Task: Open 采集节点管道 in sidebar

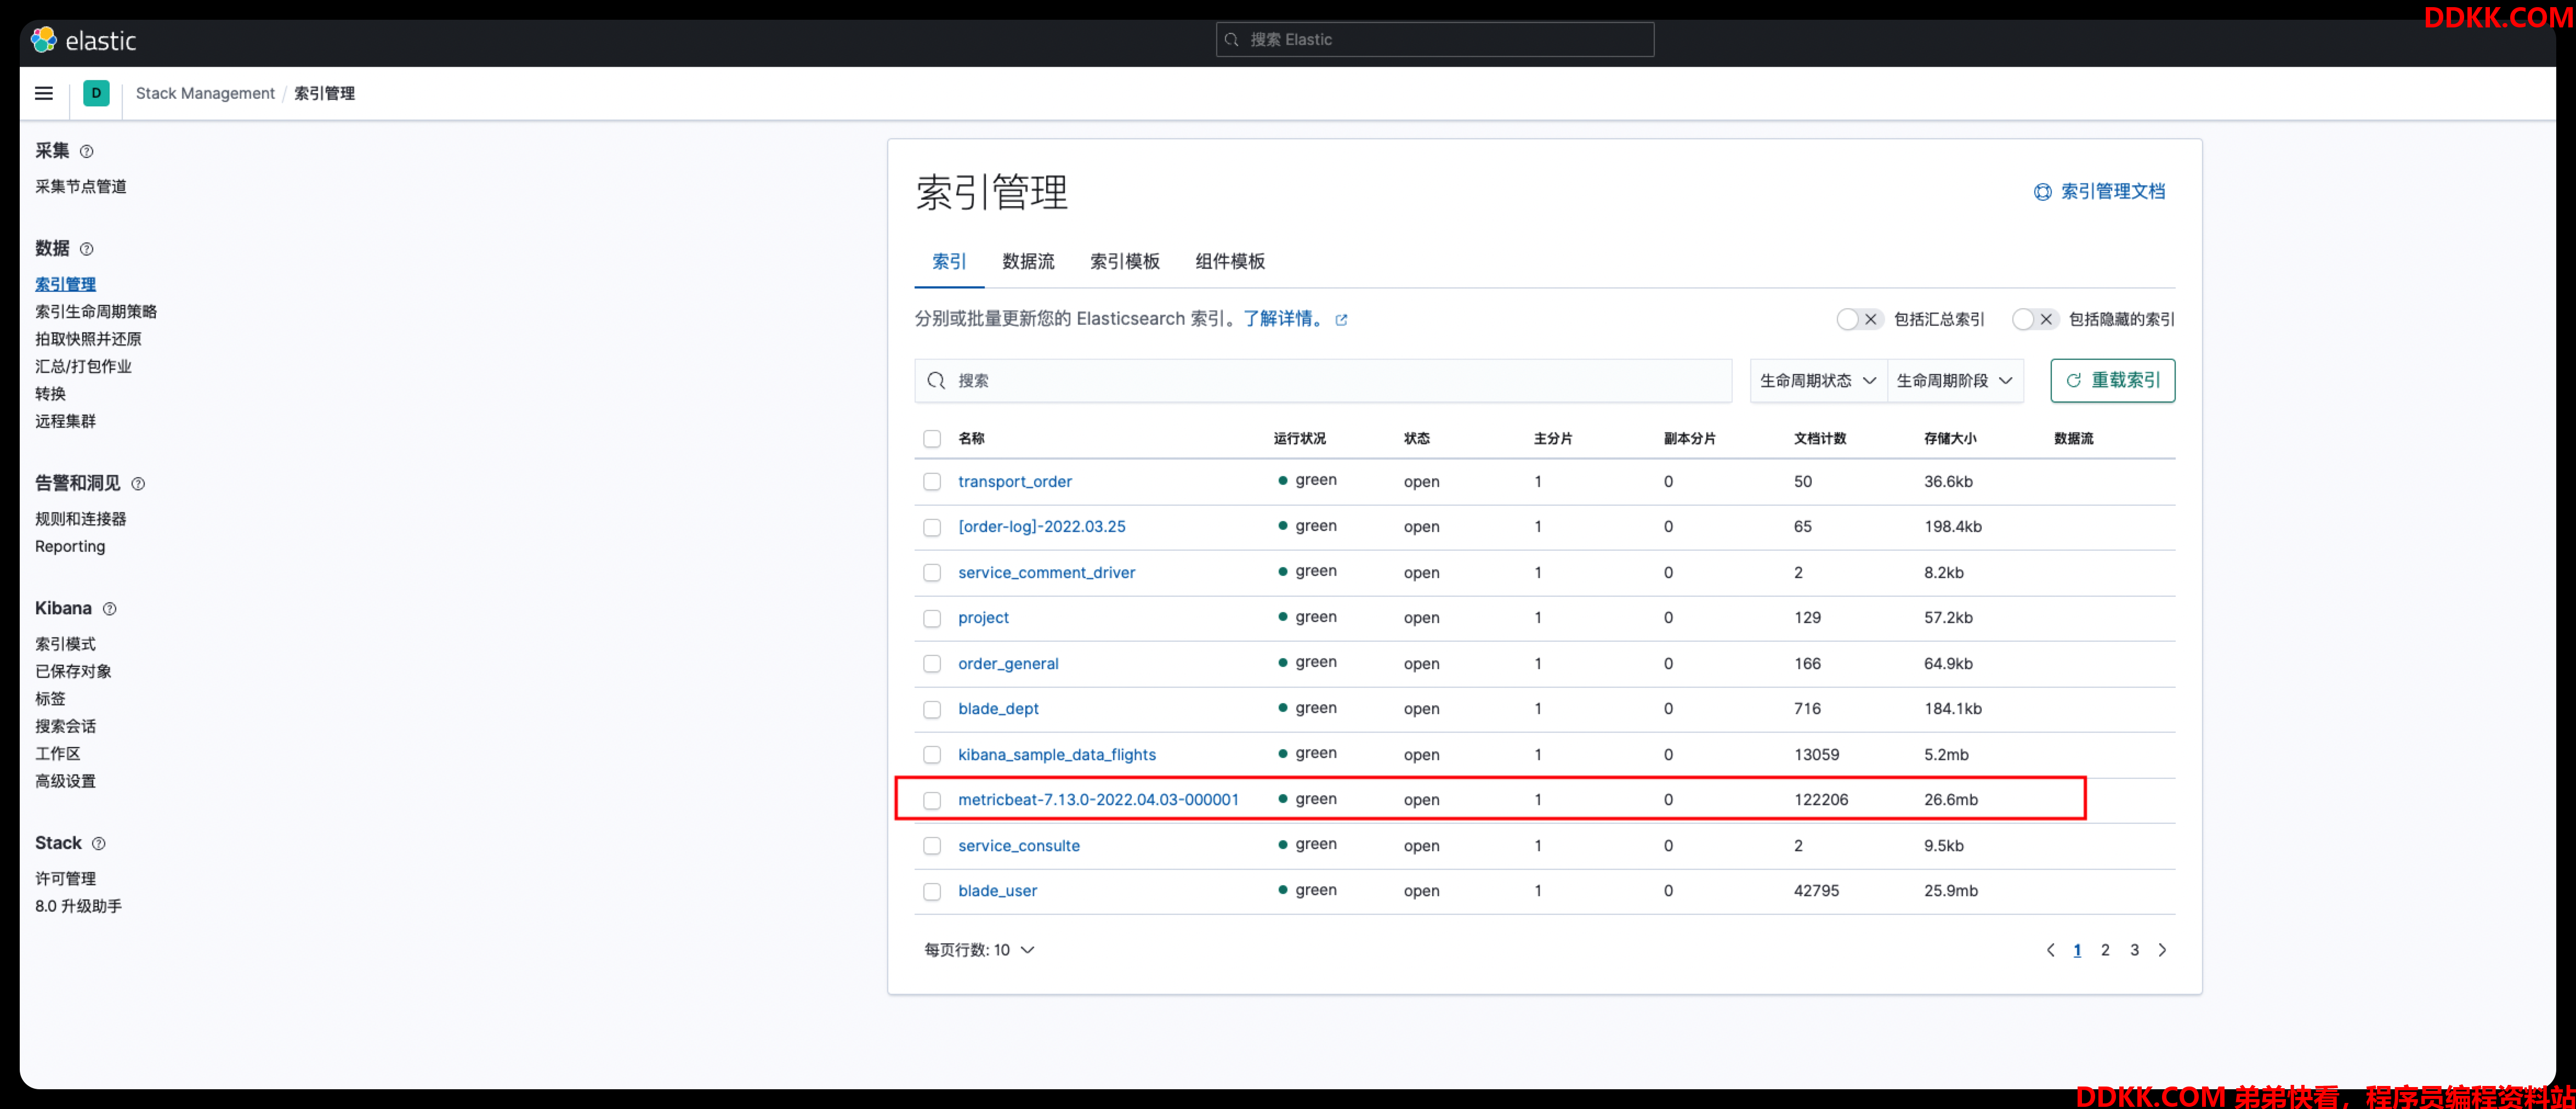Action: [x=81, y=187]
